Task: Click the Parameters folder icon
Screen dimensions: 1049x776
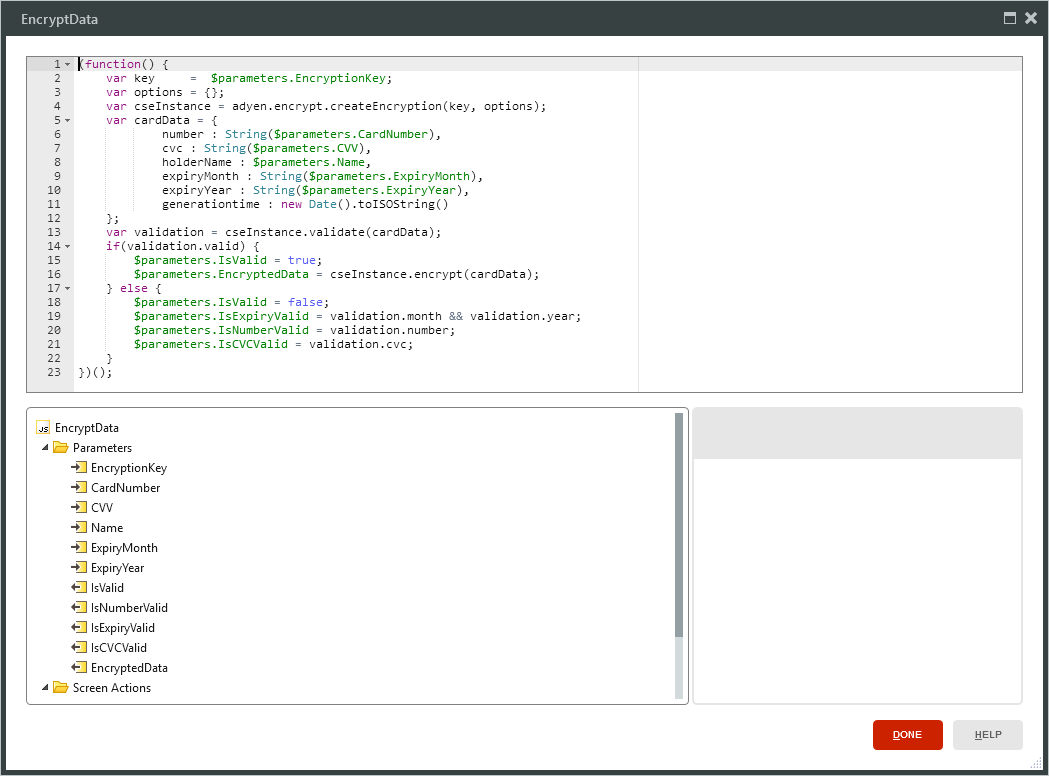Action: [61, 448]
